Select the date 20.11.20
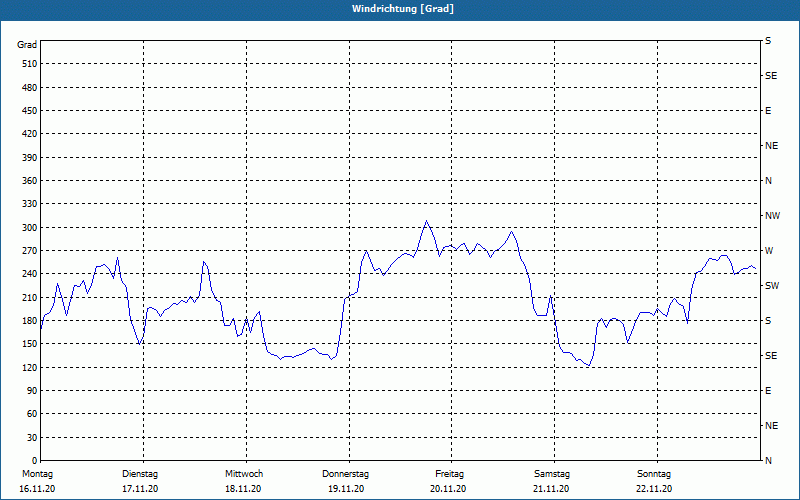 [448, 489]
